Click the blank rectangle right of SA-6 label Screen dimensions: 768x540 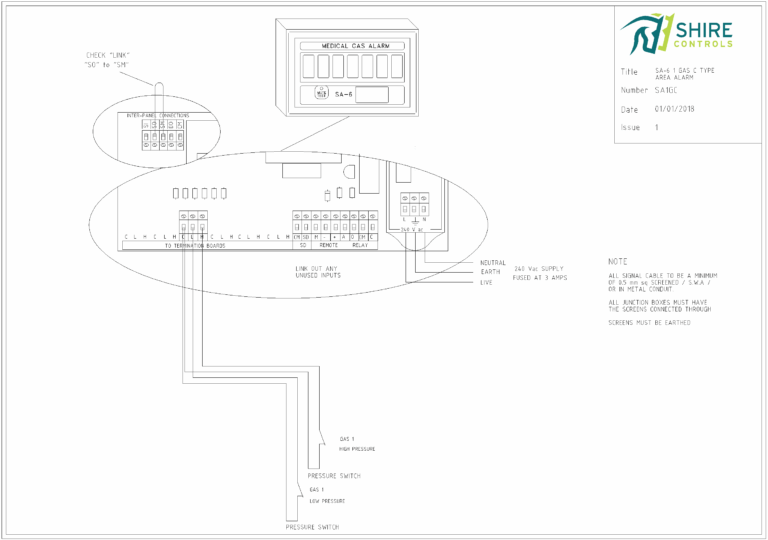coord(372,94)
